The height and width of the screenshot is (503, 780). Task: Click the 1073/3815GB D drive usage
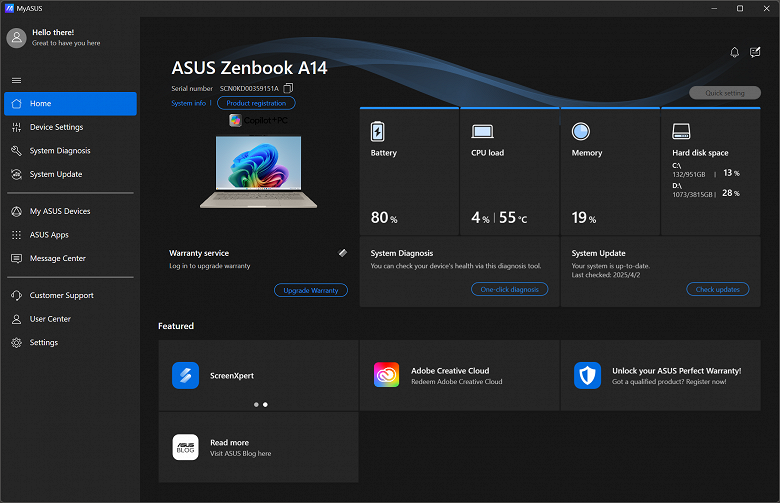point(692,195)
